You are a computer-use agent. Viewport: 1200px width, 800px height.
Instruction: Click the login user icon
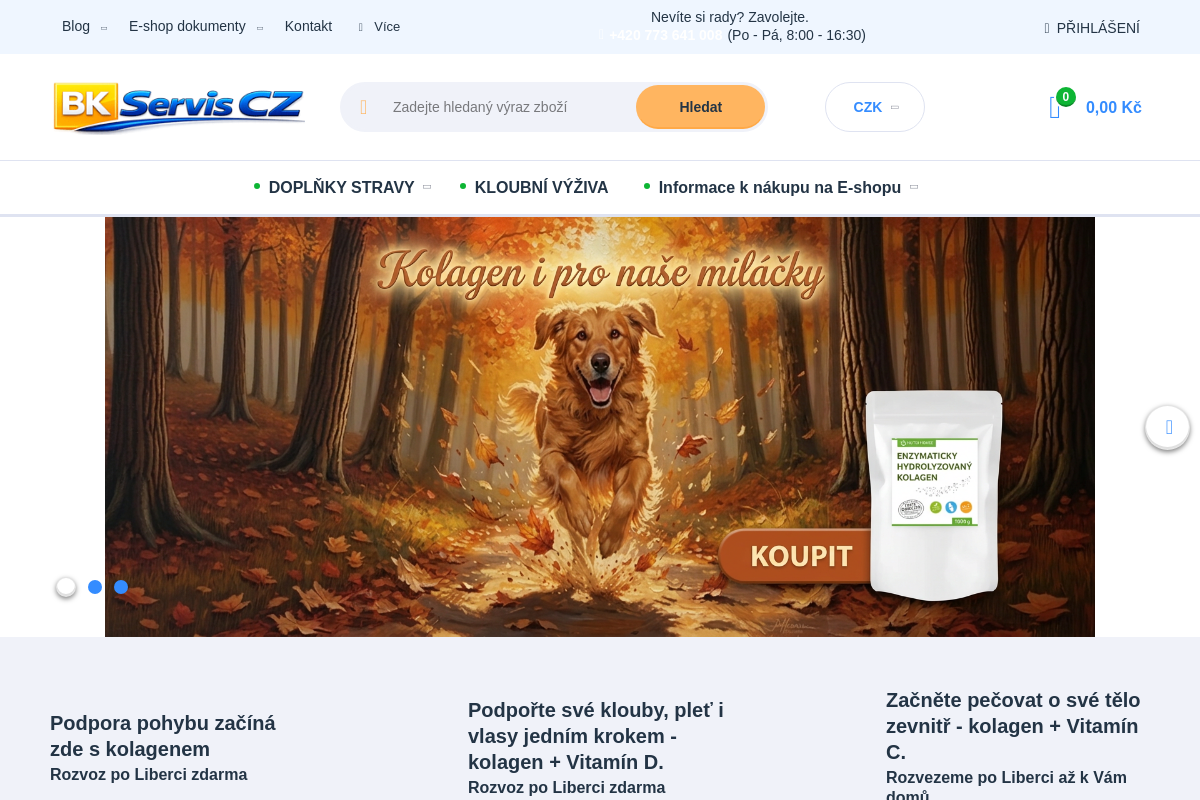1047,28
